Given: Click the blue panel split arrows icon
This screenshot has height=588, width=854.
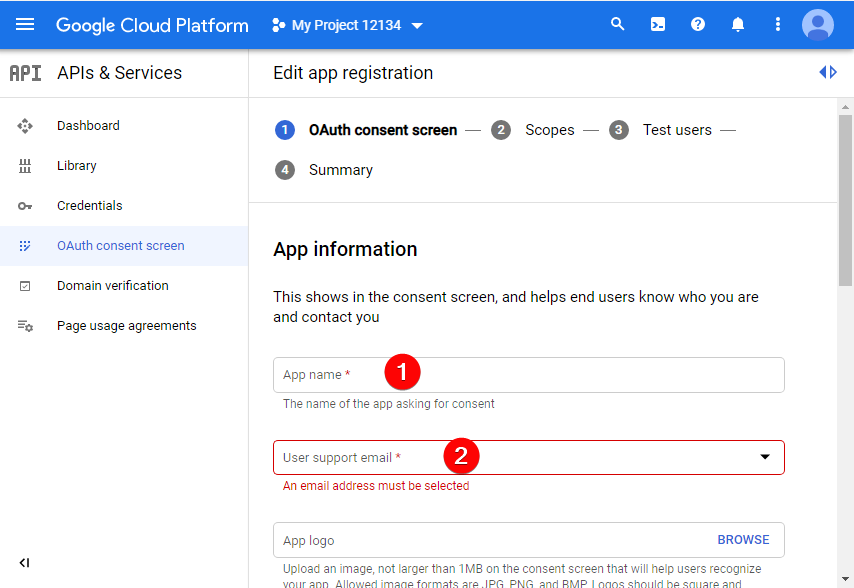Looking at the screenshot, I should 827,71.
